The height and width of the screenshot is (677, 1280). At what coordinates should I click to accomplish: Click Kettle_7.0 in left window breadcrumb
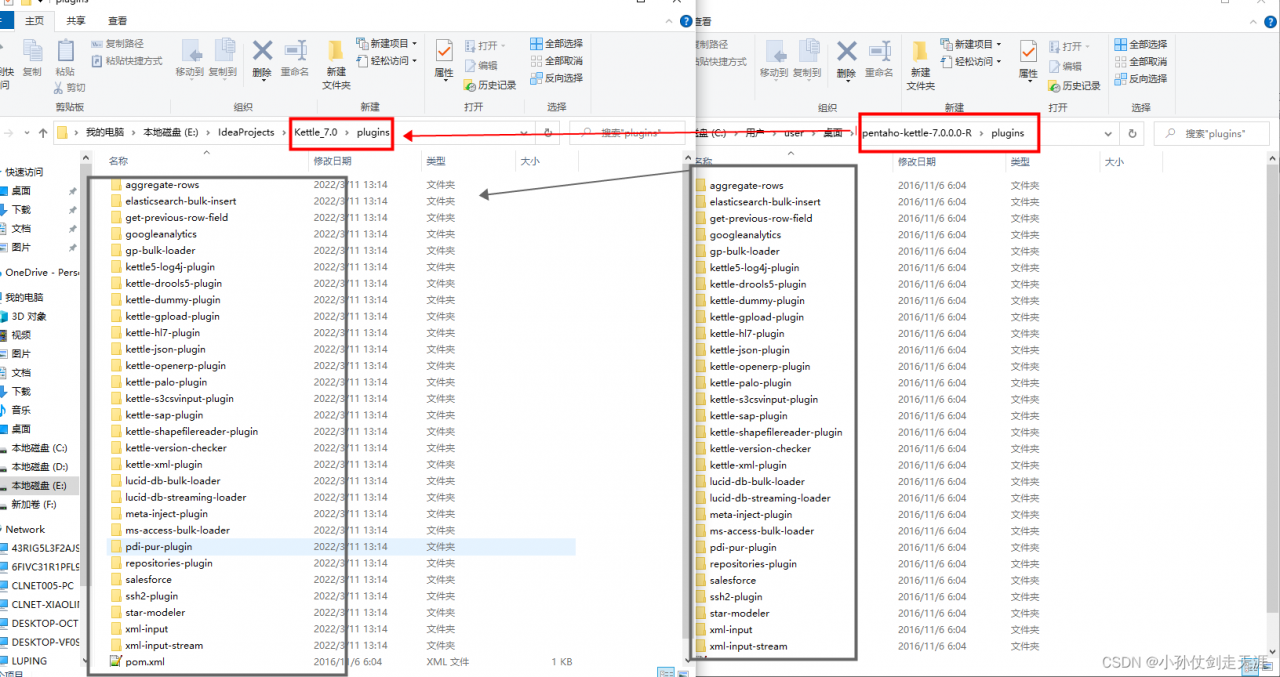click(315, 132)
